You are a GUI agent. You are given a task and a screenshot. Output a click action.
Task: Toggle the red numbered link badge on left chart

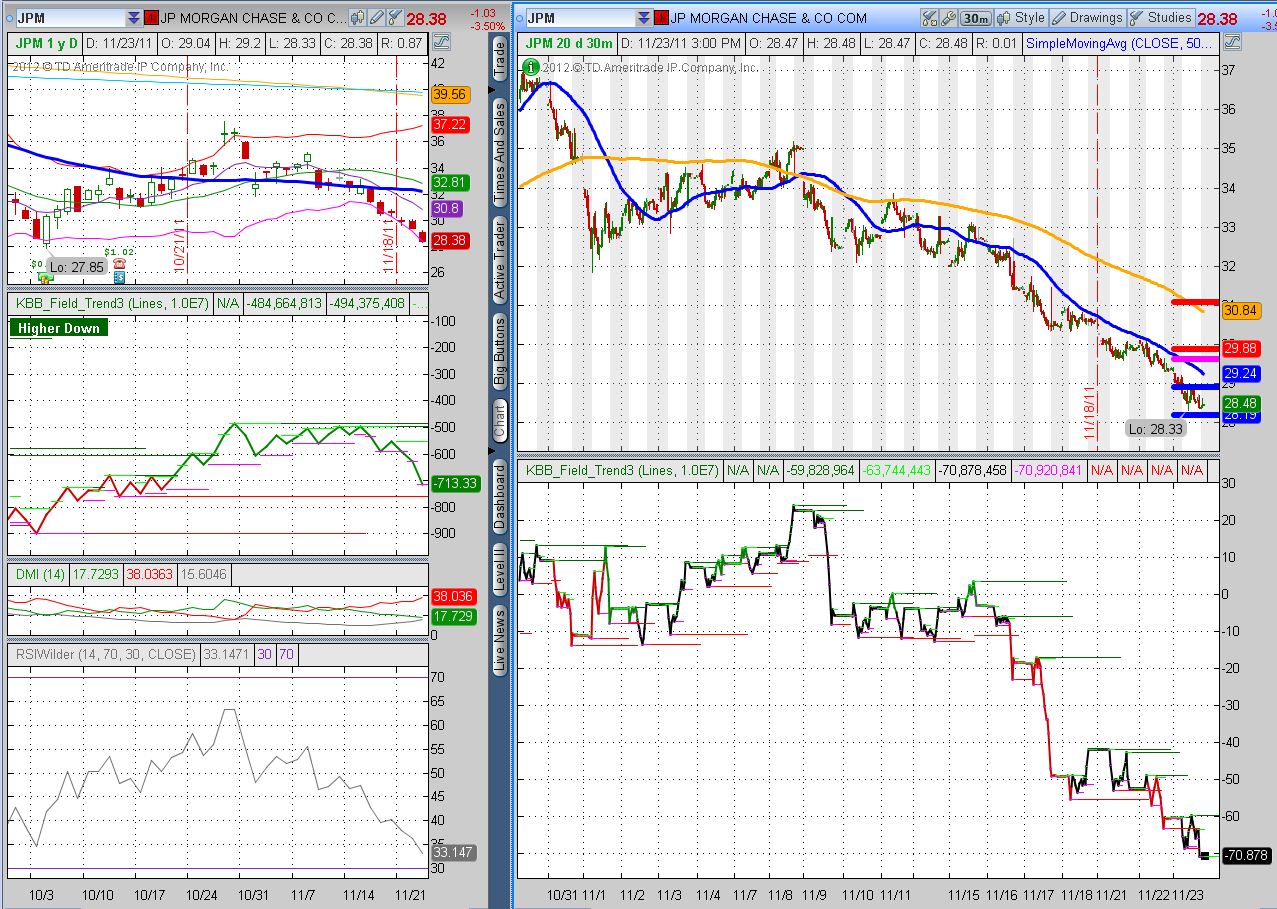pos(152,17)
